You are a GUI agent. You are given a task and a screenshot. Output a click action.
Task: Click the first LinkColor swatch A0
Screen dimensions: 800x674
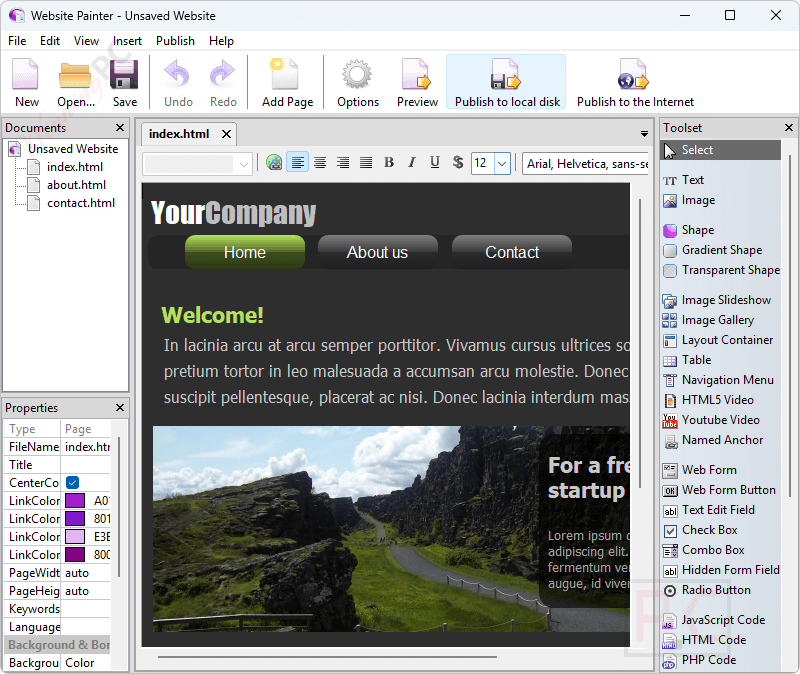click(x=75, y=501)
